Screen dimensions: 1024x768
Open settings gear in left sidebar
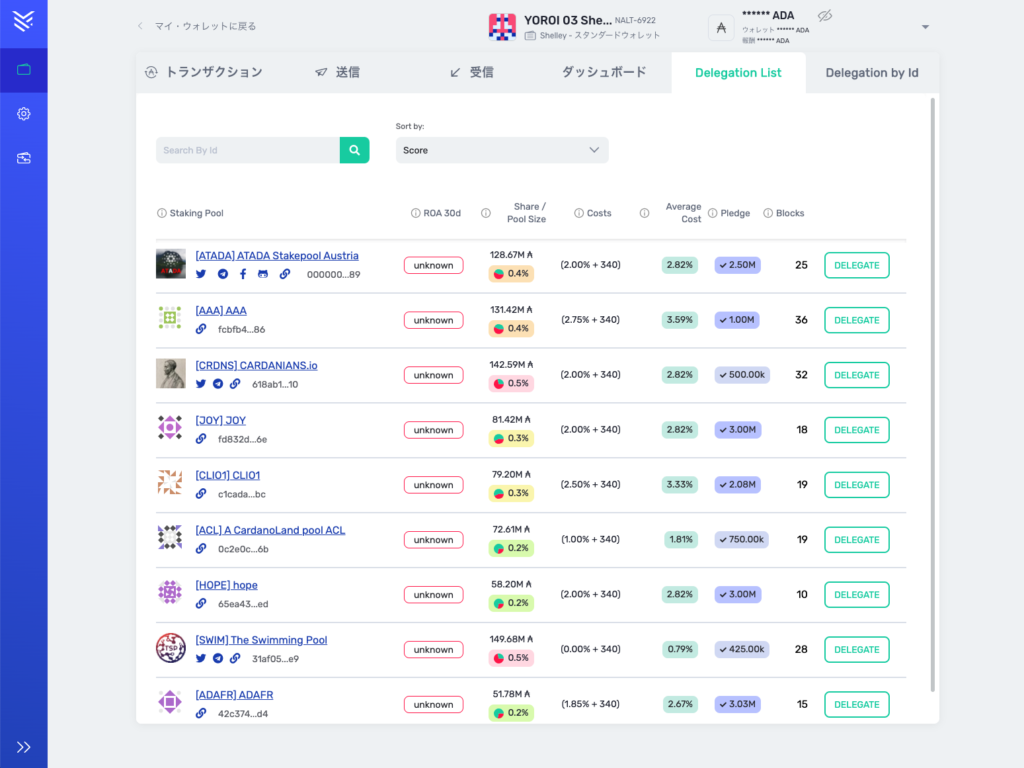24,114
